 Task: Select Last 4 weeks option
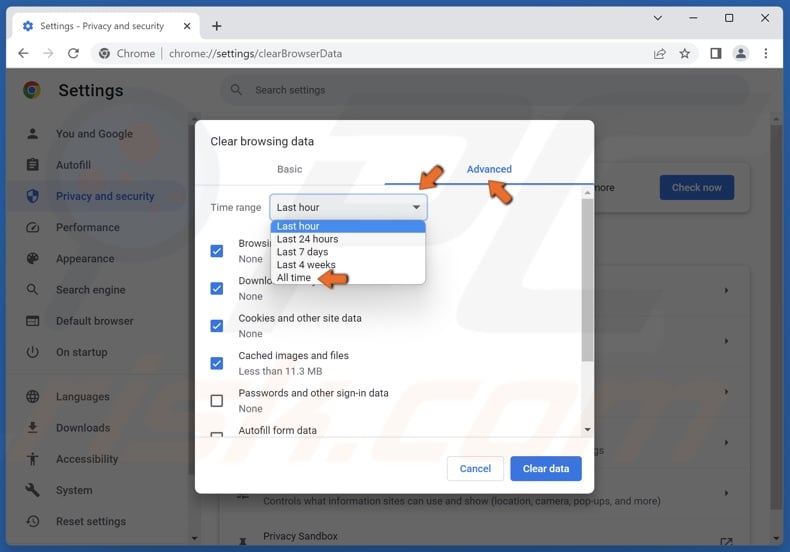[x=348, y=264]
